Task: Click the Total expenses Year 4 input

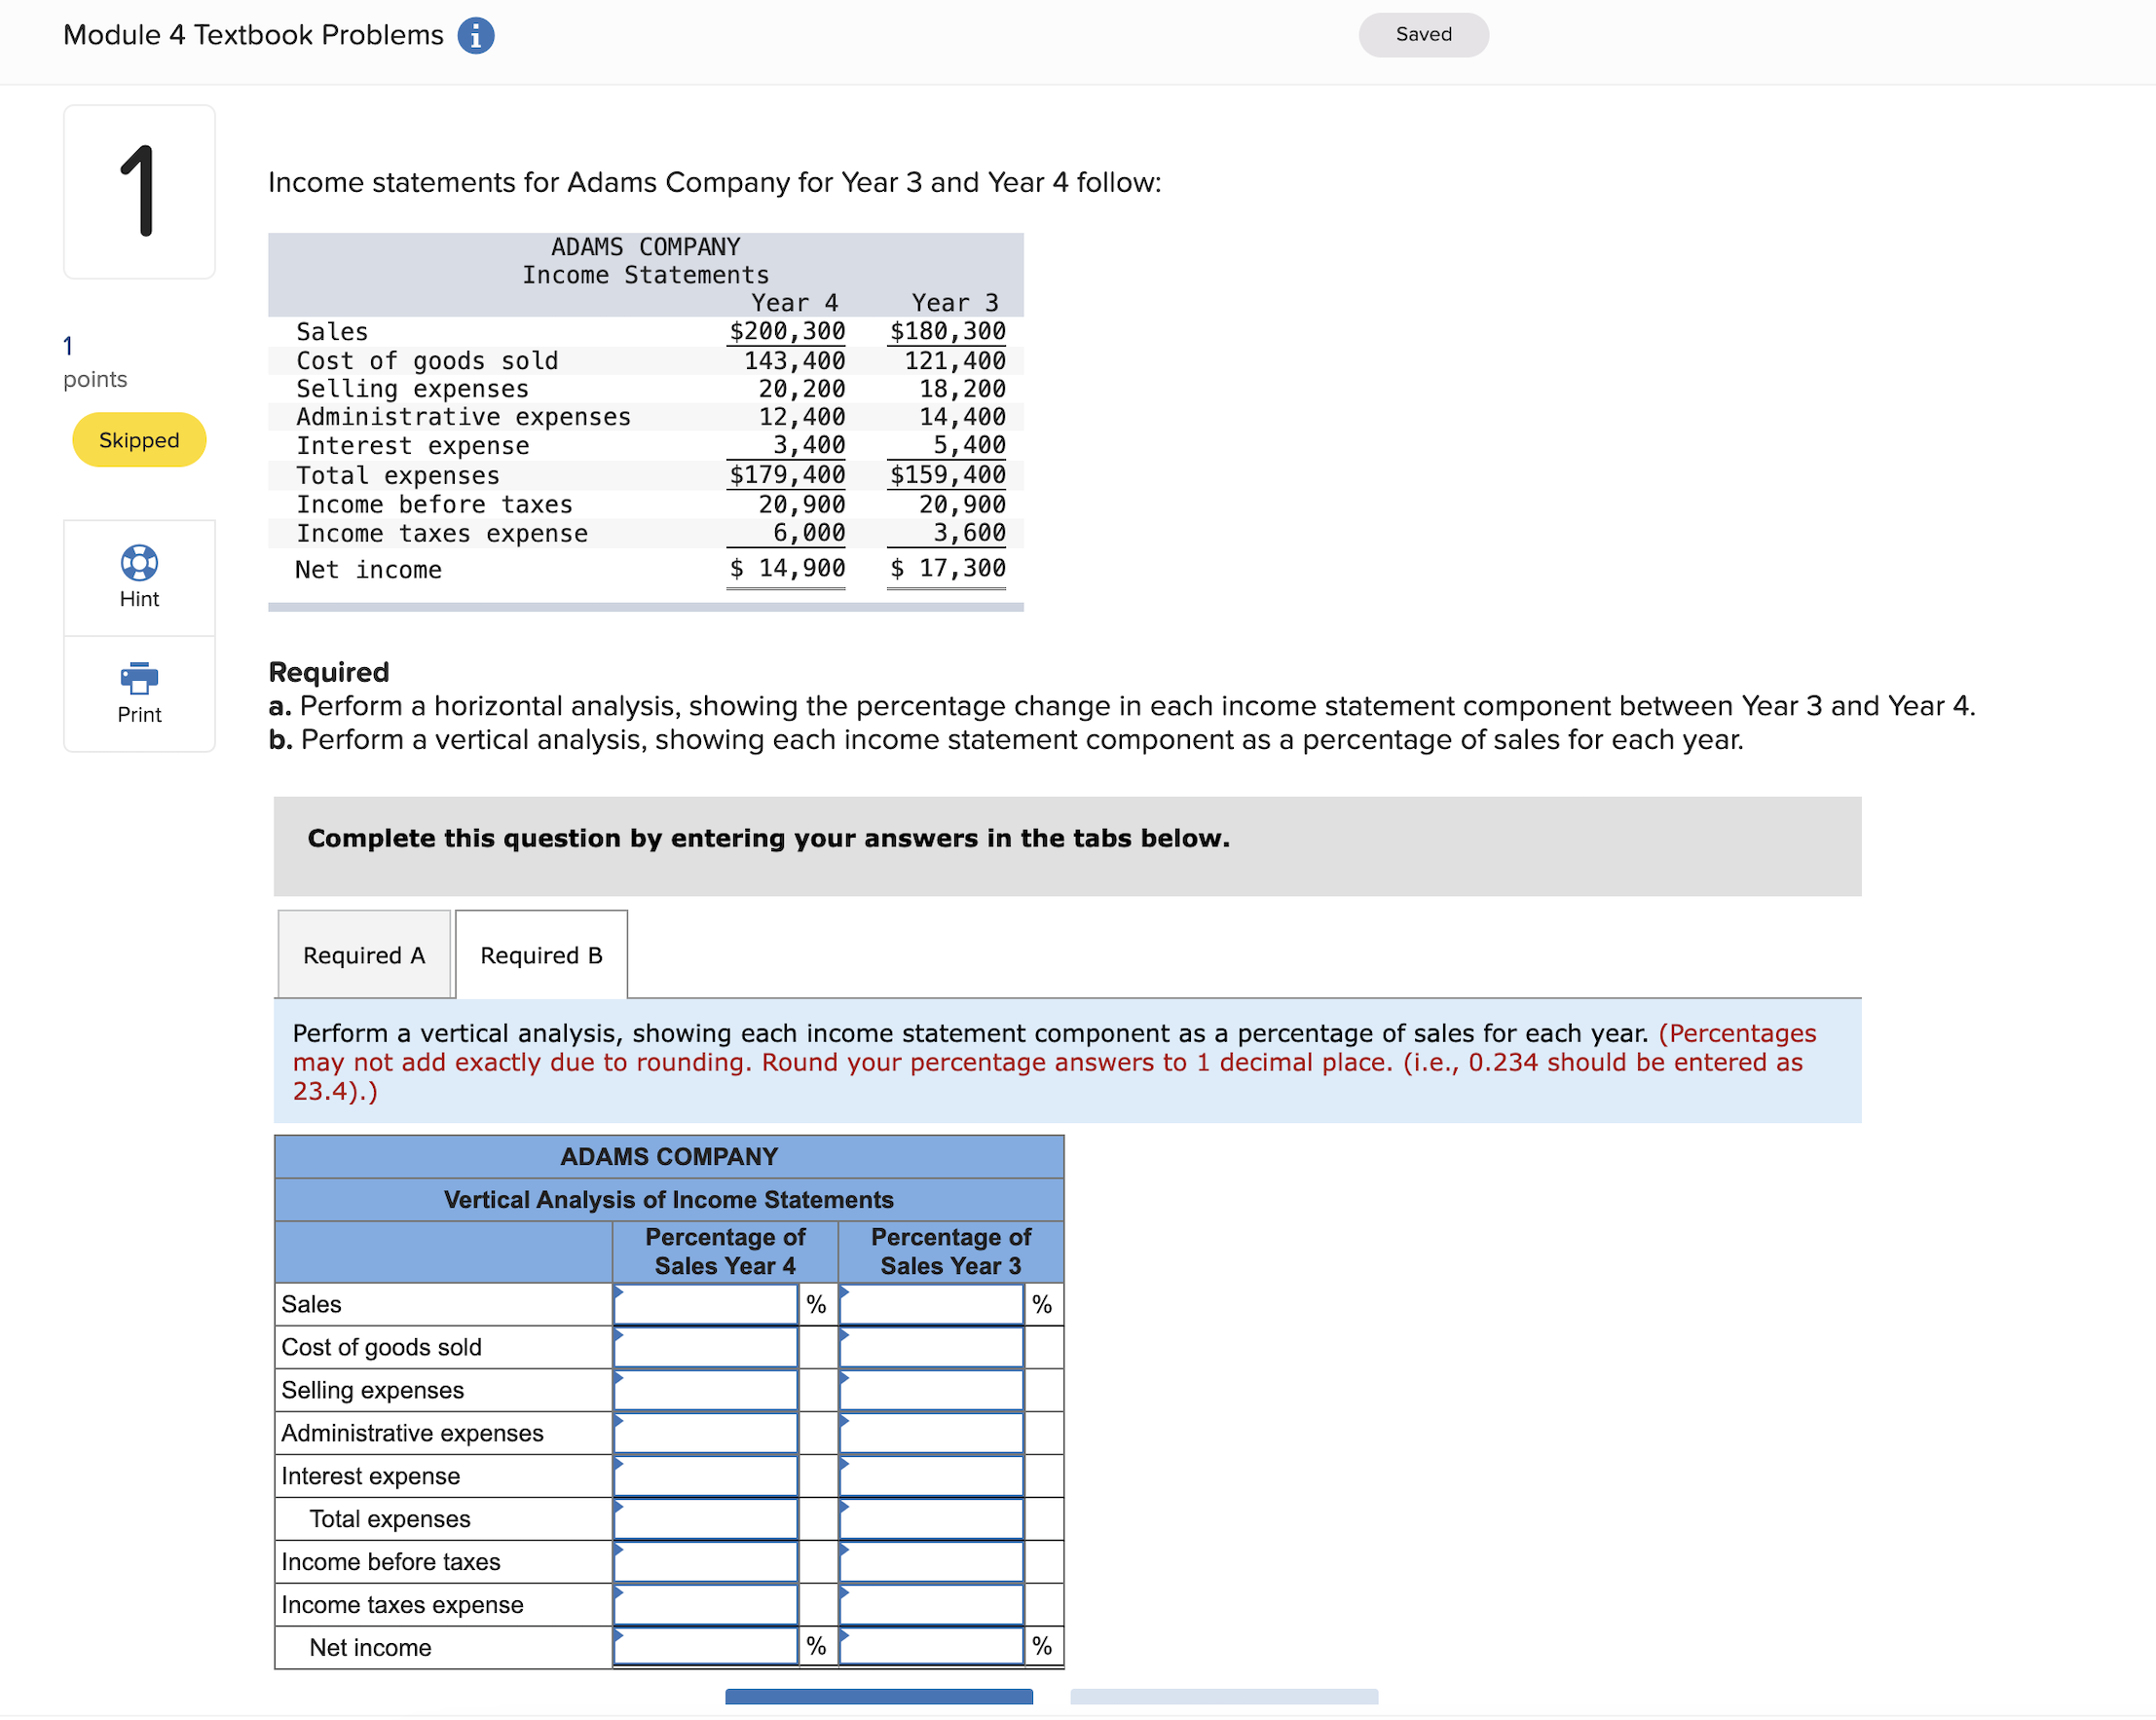Action: tap(705, 1519)
